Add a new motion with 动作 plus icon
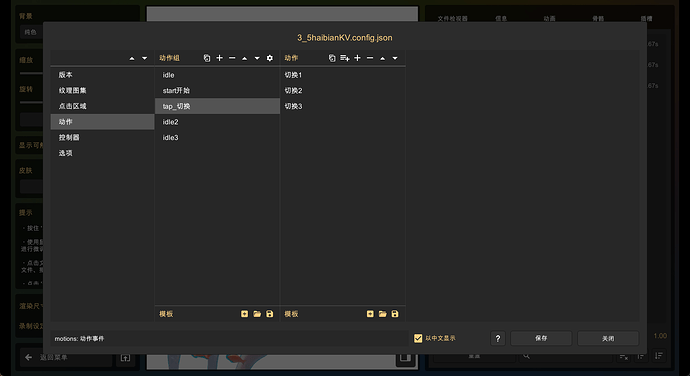690x376 pixels. tap(357, 58)
